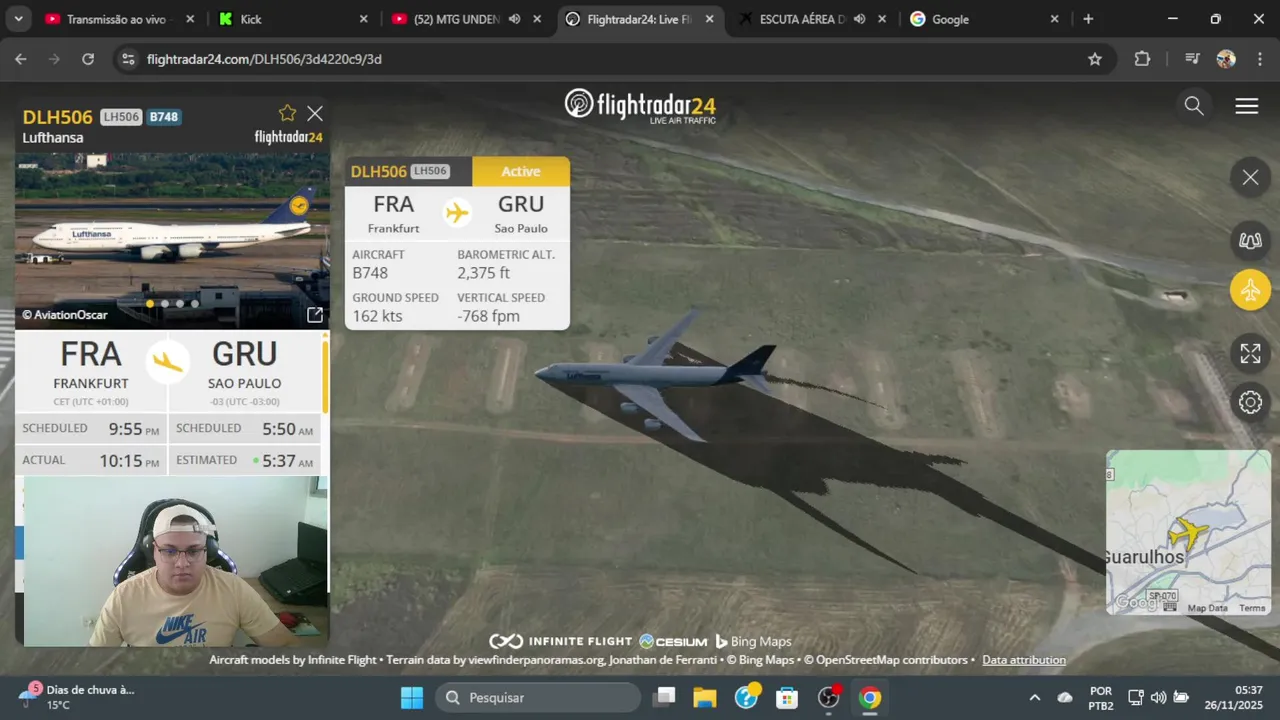Select the second photo carousel dot
Viewport: 1280px width, 720px height.
[x=165, y=303]
